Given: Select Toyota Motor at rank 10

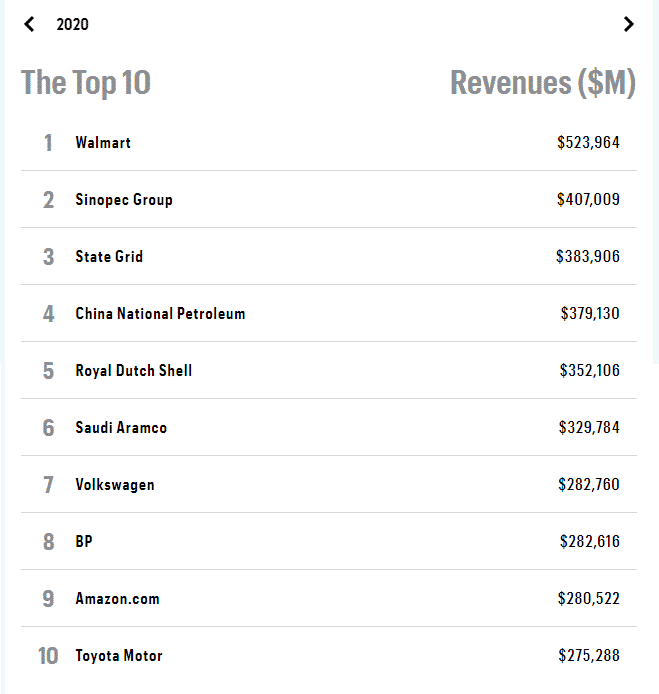Looking at the screenshot, I should tap(119, 656).
